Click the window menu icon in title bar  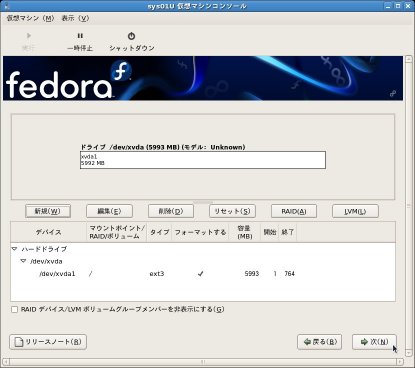[6, 6]
